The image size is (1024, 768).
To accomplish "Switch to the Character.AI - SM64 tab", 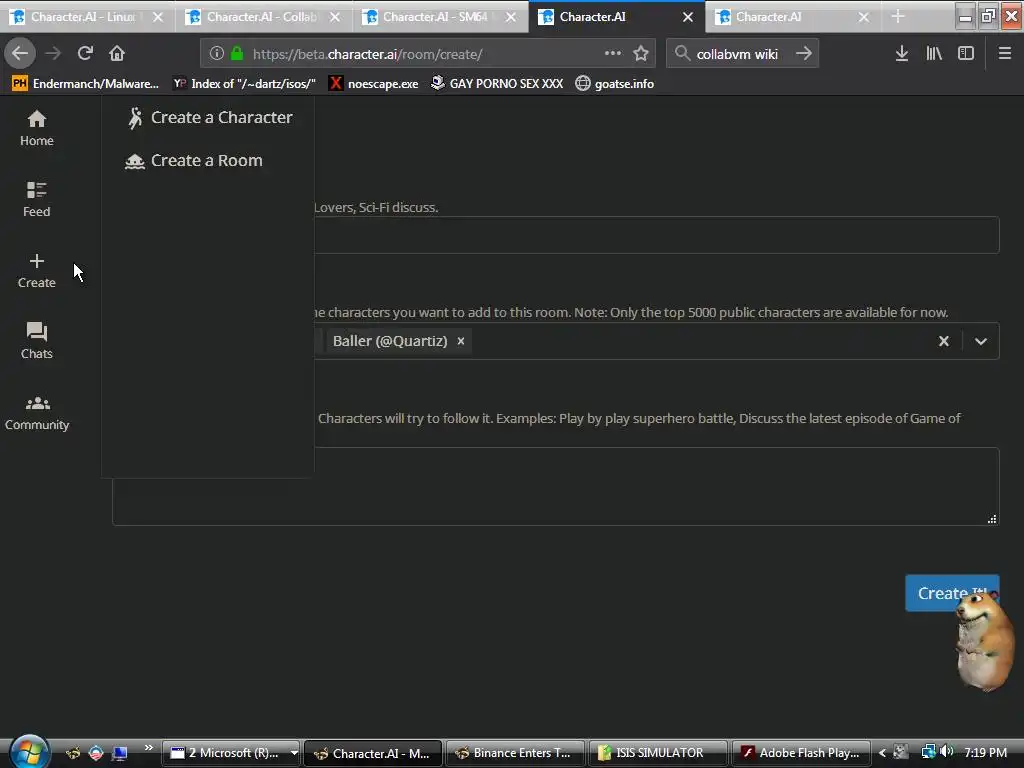I will 440,17.
